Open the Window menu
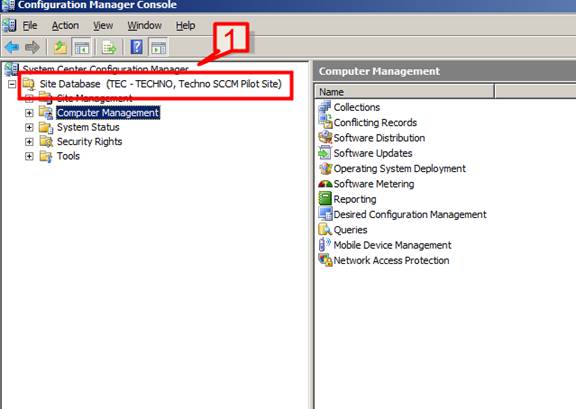The height and width of the screenshot is (409, 576). (x=144, y=25)
